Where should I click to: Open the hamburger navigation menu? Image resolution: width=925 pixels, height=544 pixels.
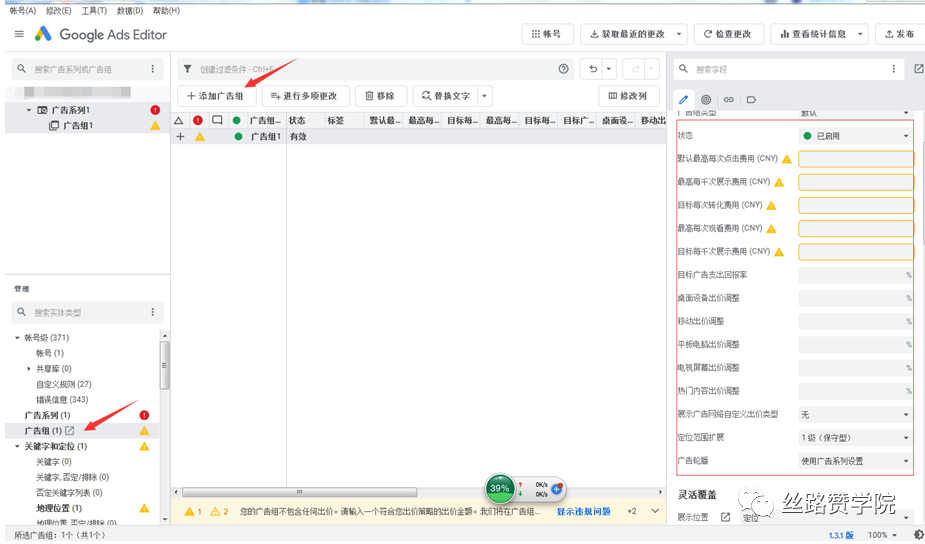tap(19, 34)
